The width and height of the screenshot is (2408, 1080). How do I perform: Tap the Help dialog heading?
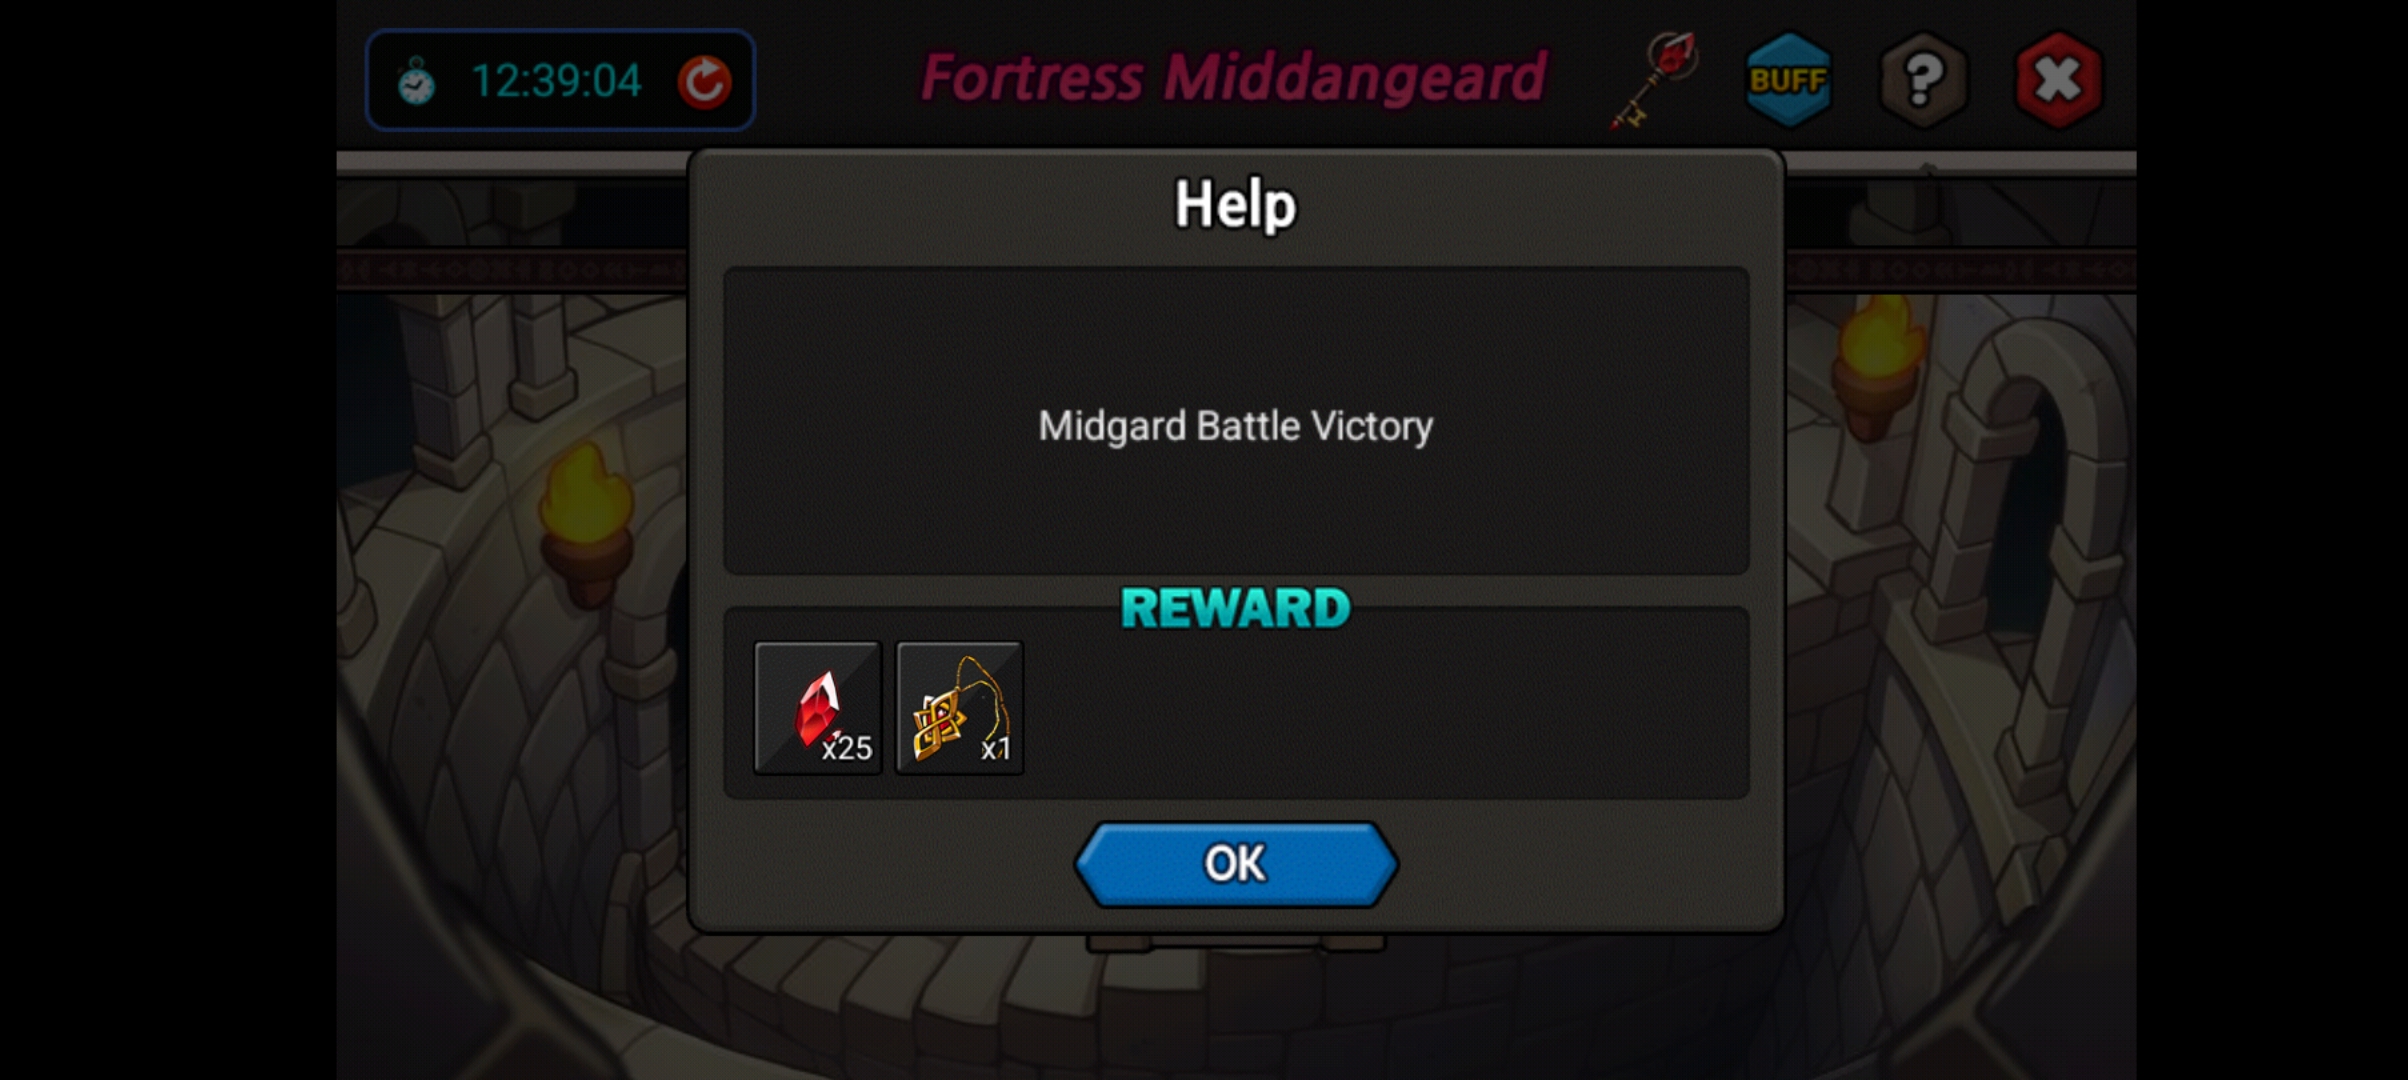coord(1235,205)
